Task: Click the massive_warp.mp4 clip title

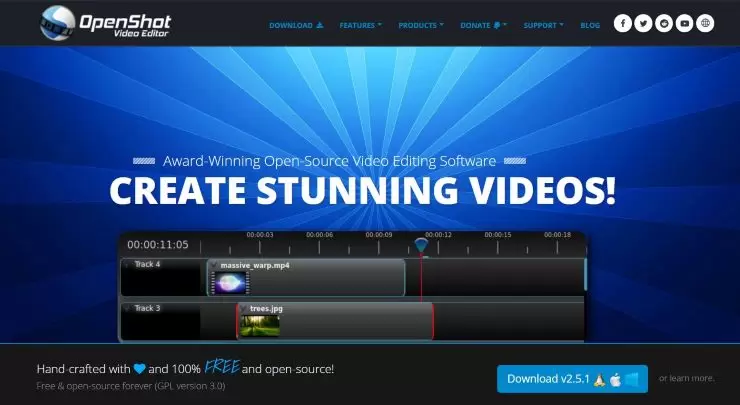Action: pyautogui.click(x=255, y=265)
